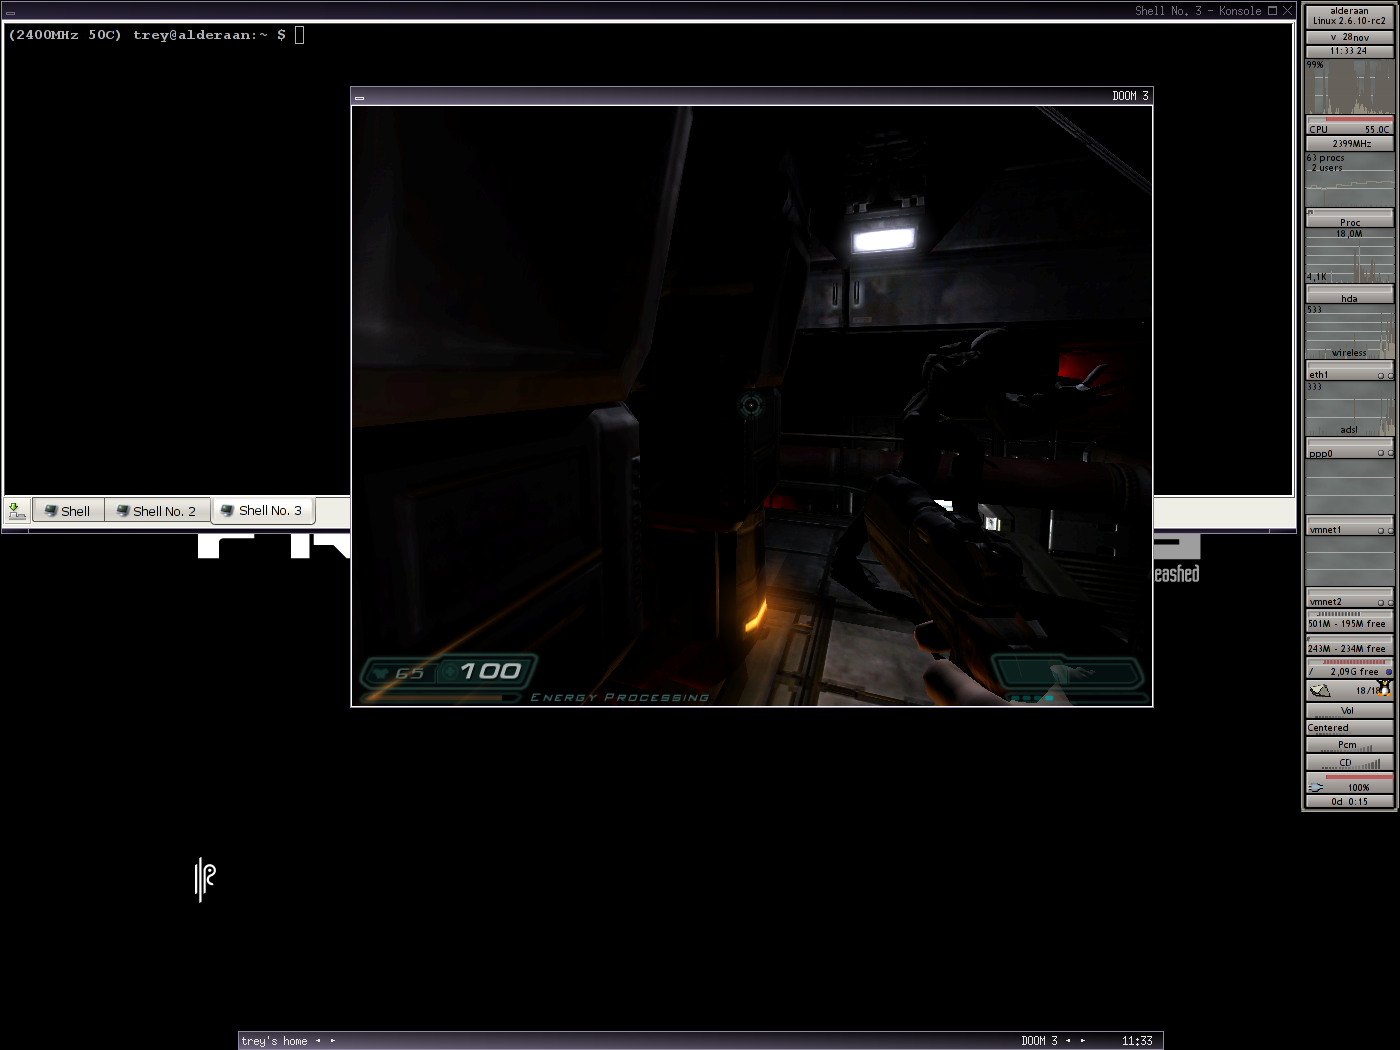Click the DOOM 3 health counter 100

(491, 671)
